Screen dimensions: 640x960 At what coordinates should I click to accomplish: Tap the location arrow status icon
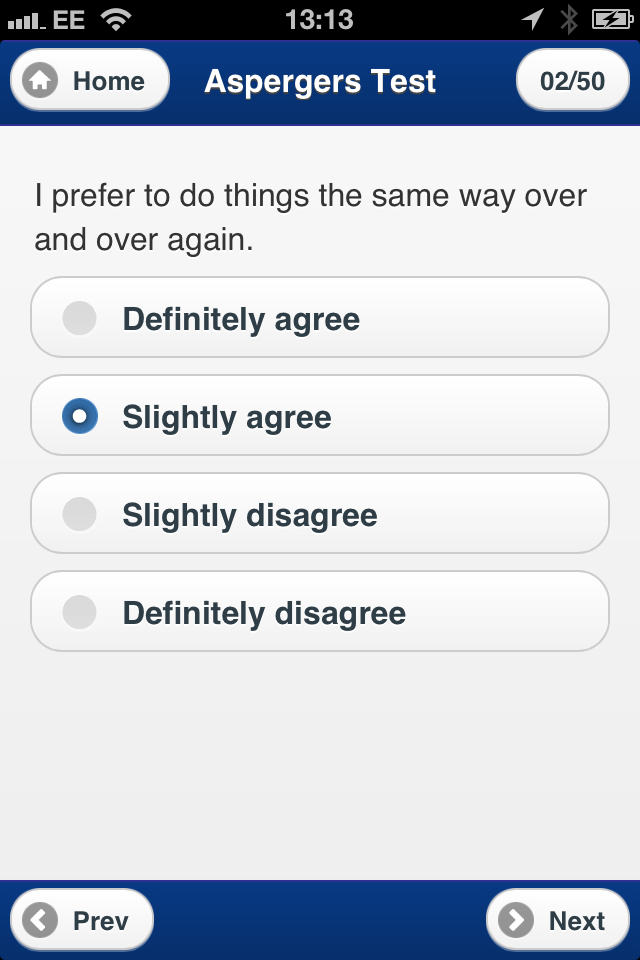tap(533, 19)
